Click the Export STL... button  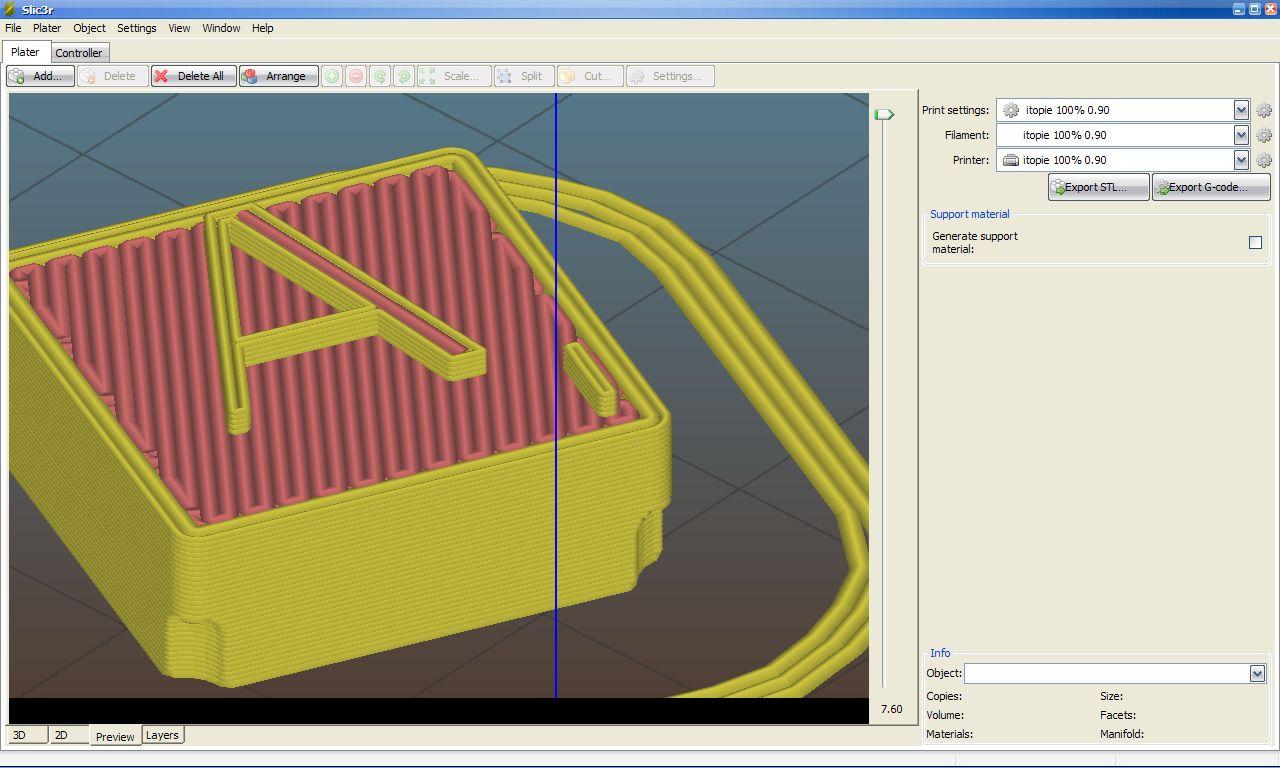pos(1098,187)
